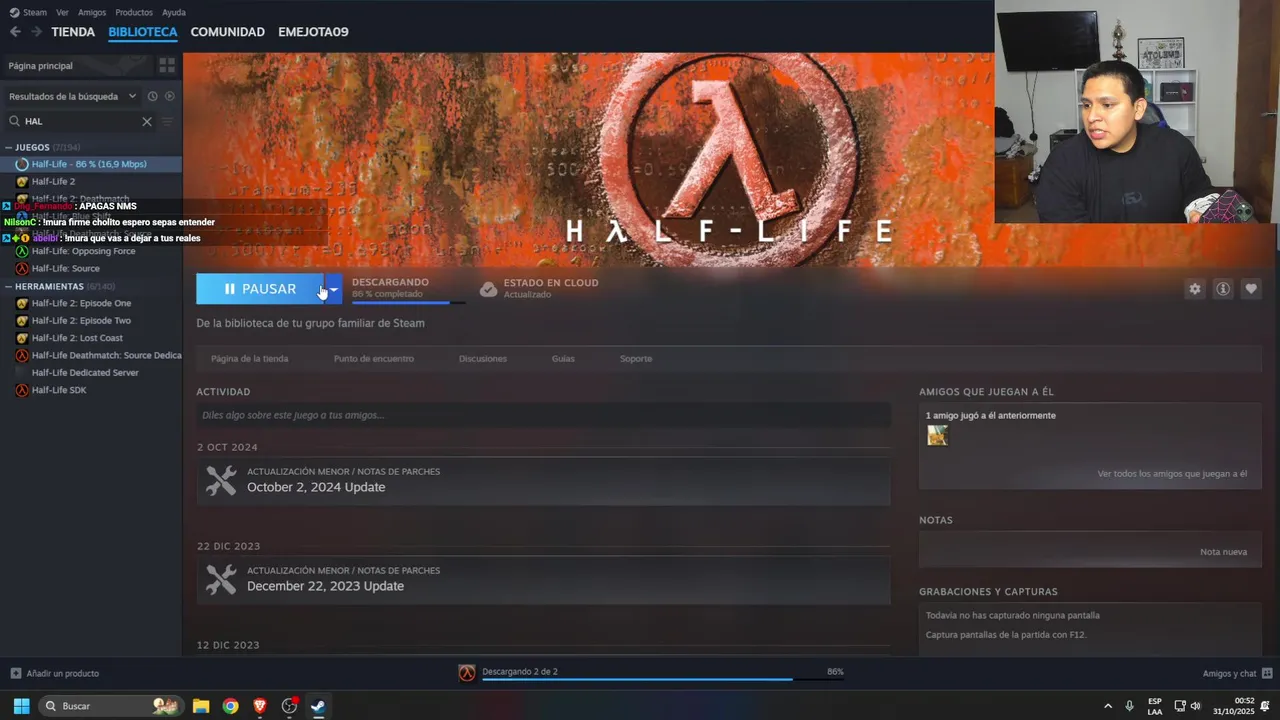Switch library to grid view icon
The height and width of the screenshot is (720, 1280).
coord(167,65)
